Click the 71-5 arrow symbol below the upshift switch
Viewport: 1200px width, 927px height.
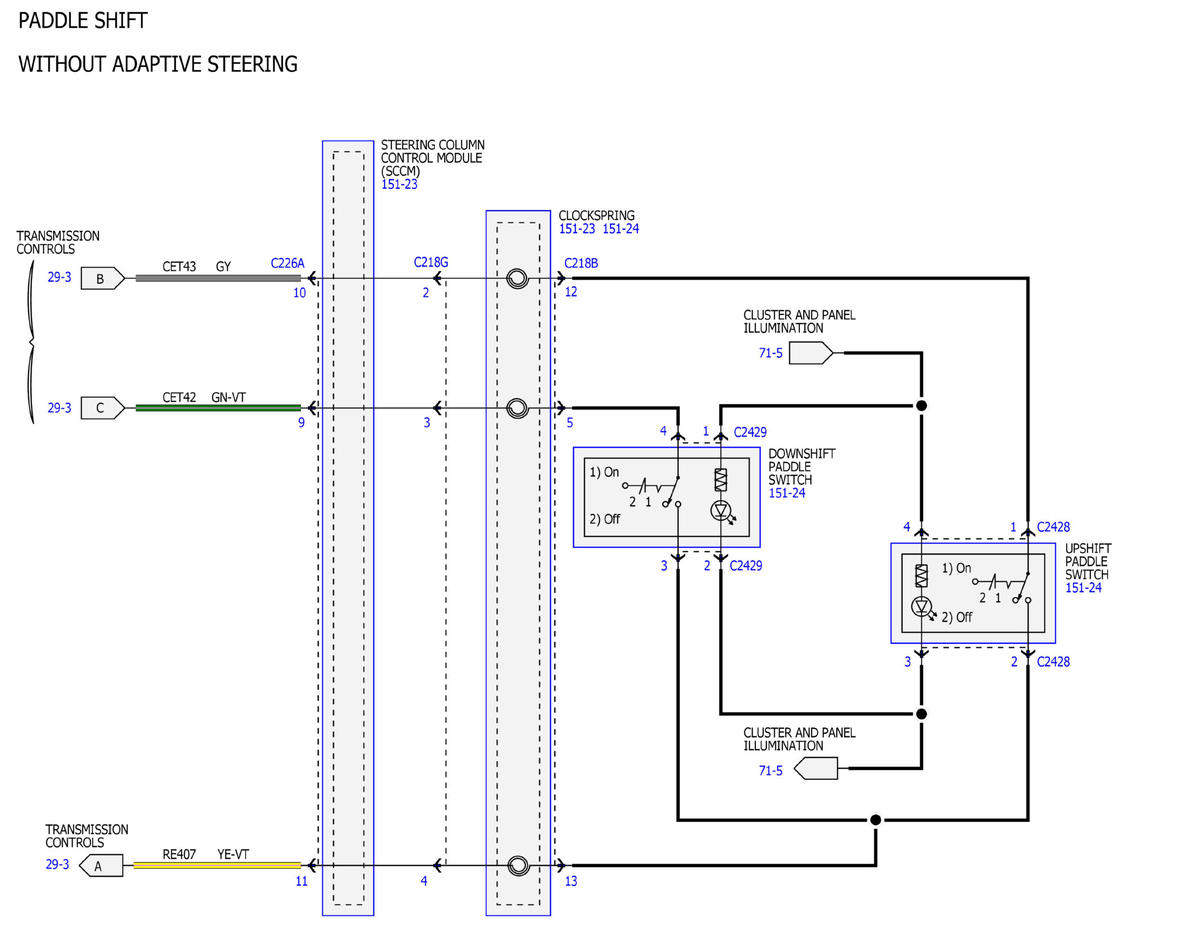click(814, 769)
